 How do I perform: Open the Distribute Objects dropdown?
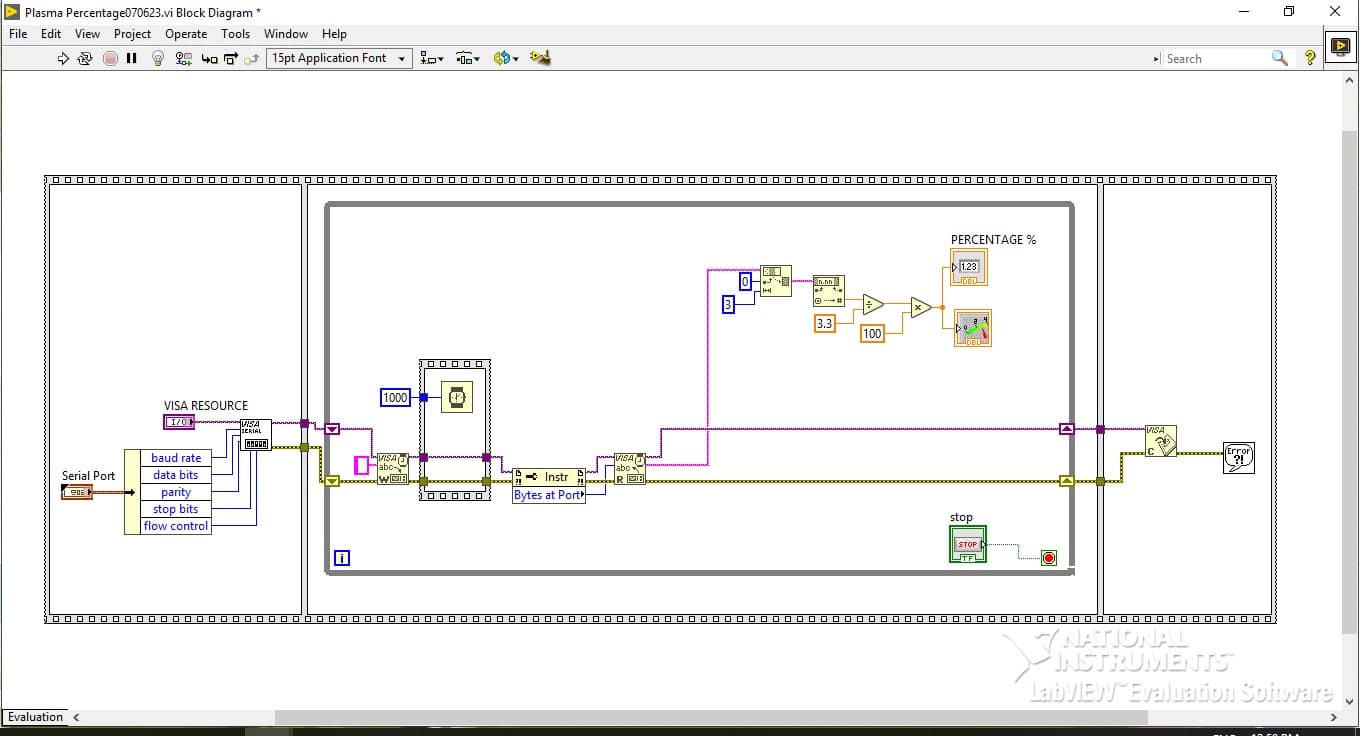467,58
